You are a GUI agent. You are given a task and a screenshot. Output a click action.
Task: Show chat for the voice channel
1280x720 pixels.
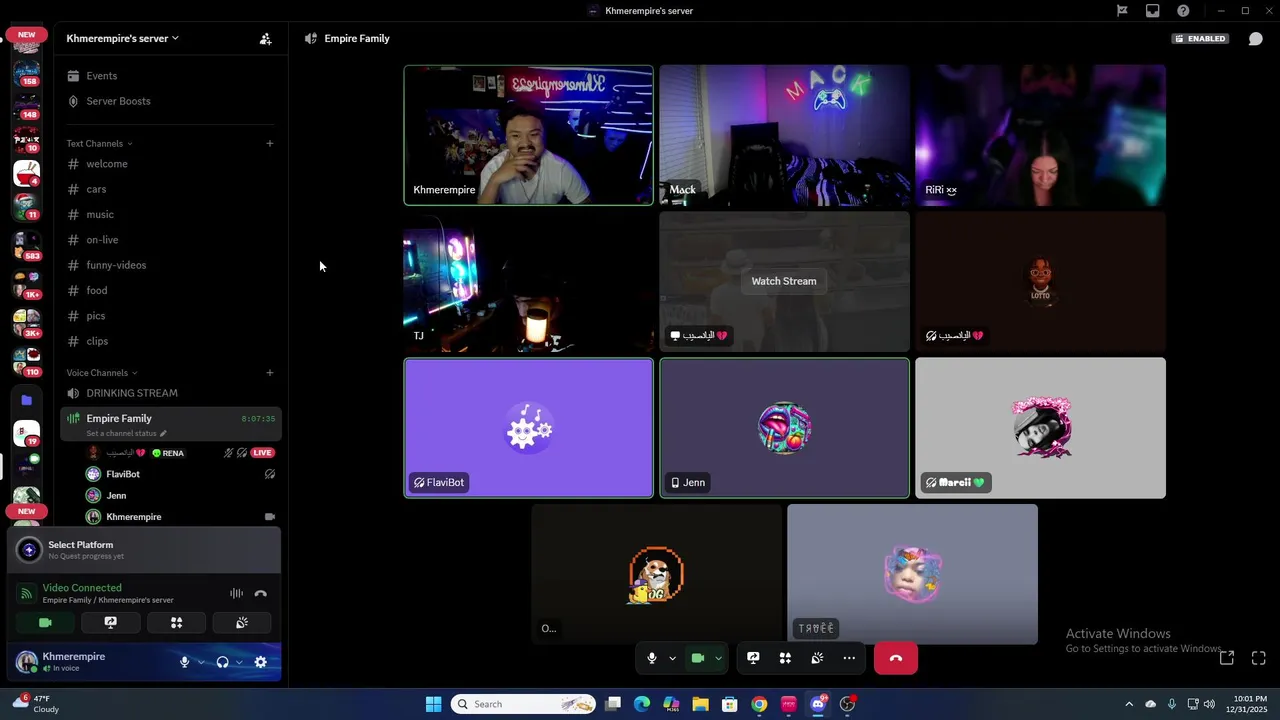click(1255, 39)
